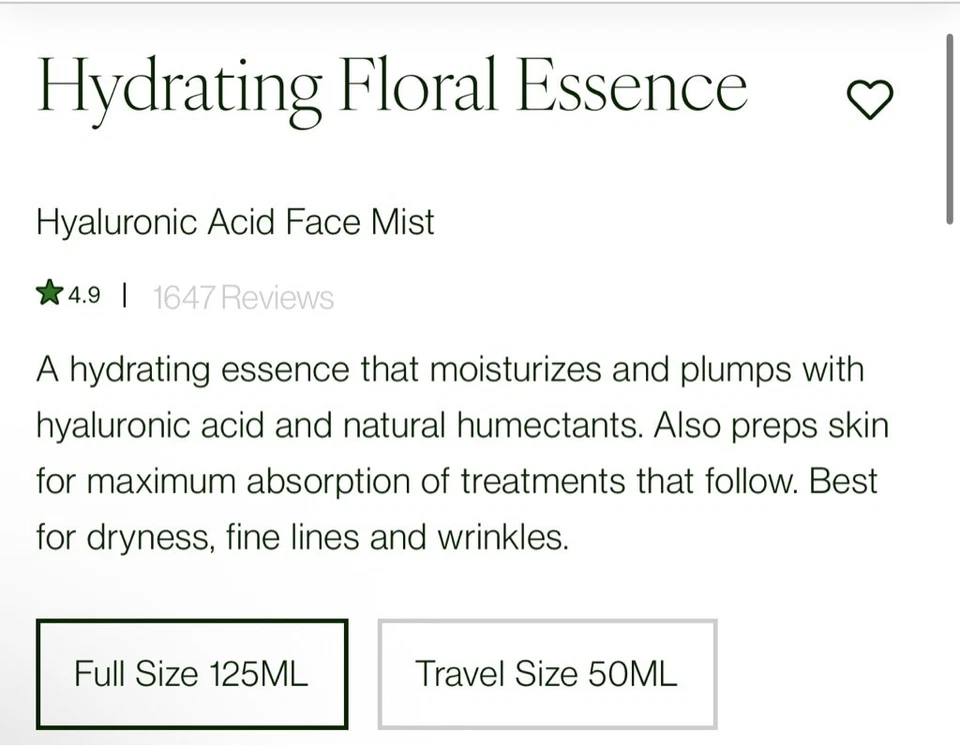Viewport: 960px width, 746px height.
Task: Choose the Travel Size 50ML option
Action: point(546,673)
